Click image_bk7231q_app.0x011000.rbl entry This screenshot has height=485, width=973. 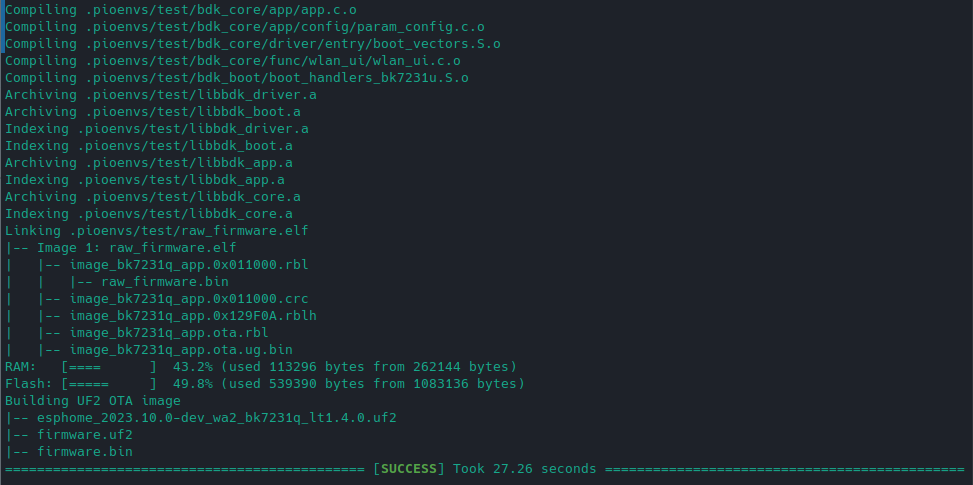(189, 265)
